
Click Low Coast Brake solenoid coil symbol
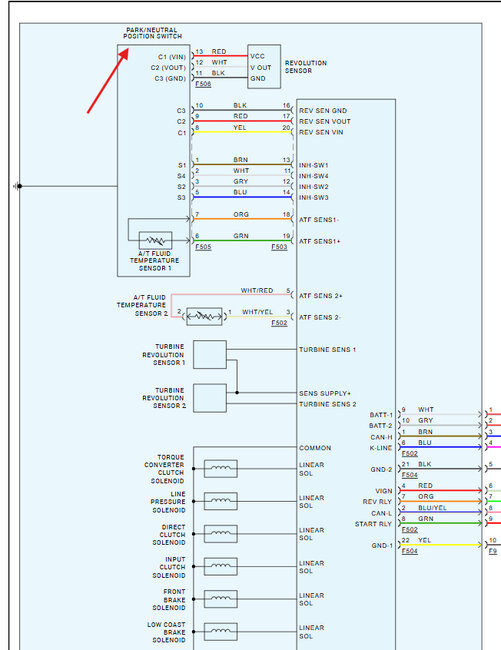tap(221, 632)
